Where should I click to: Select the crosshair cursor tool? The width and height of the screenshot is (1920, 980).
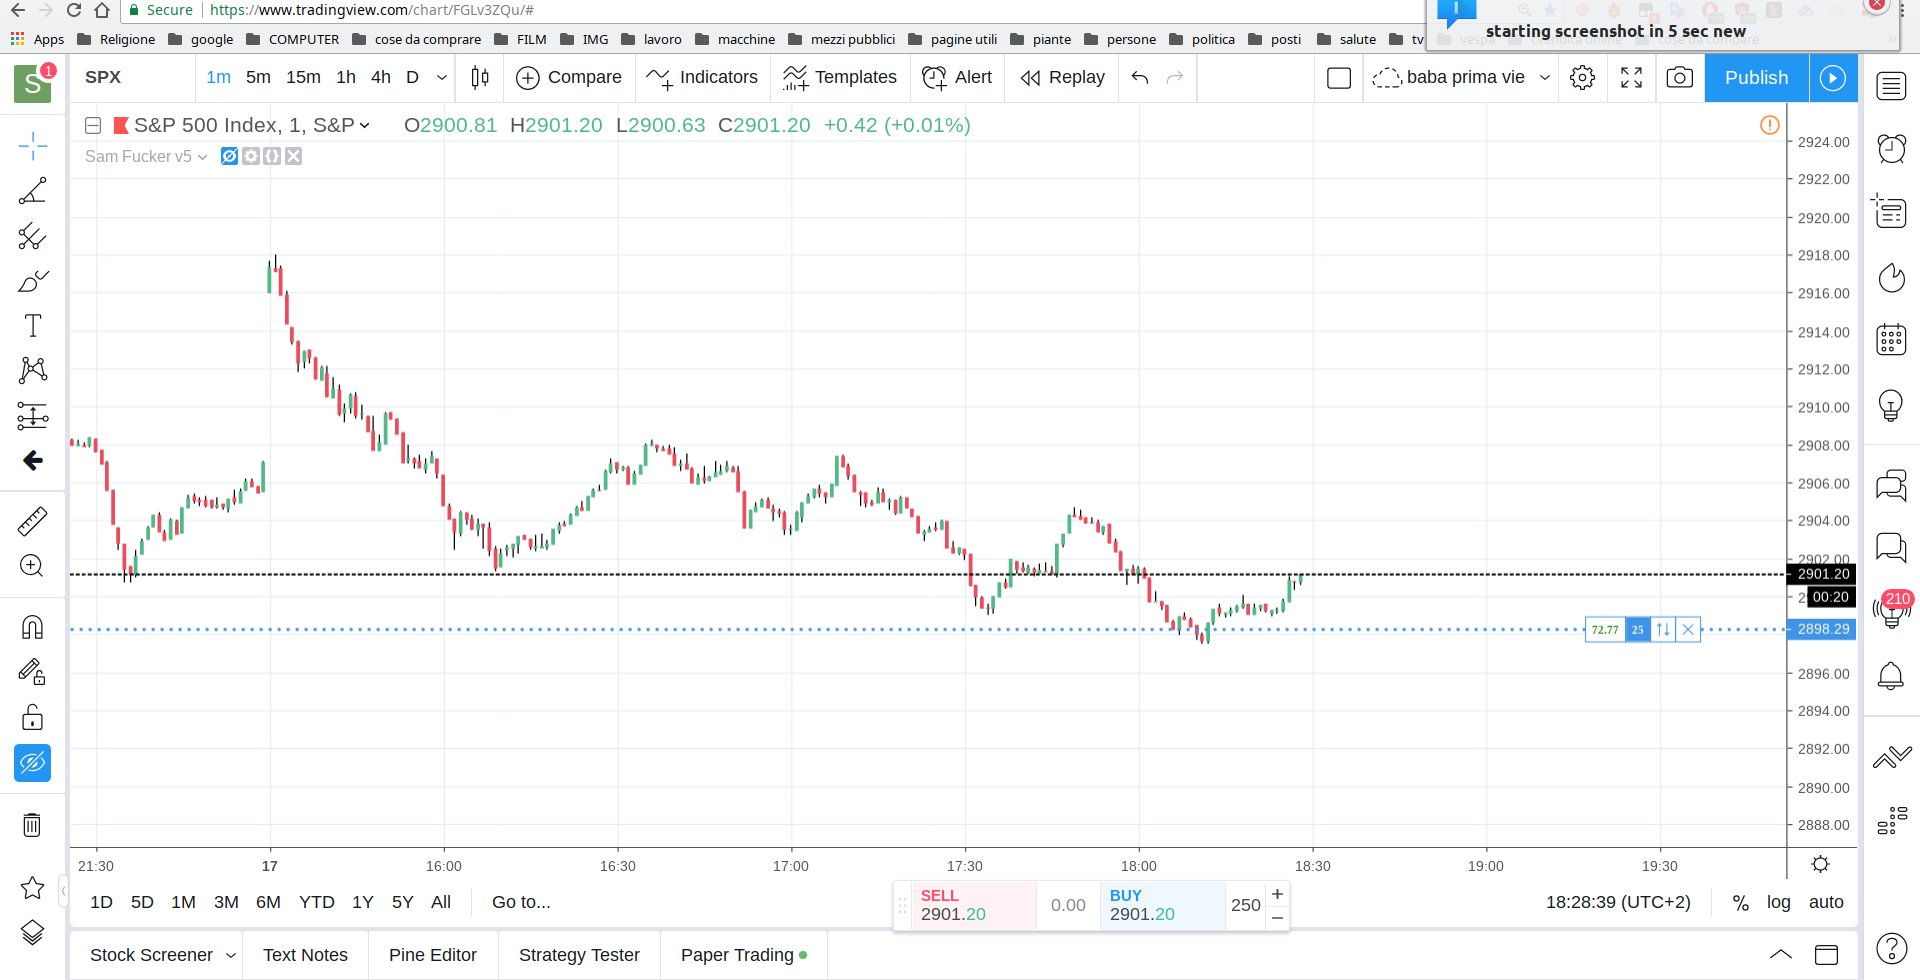click(32, 146)
